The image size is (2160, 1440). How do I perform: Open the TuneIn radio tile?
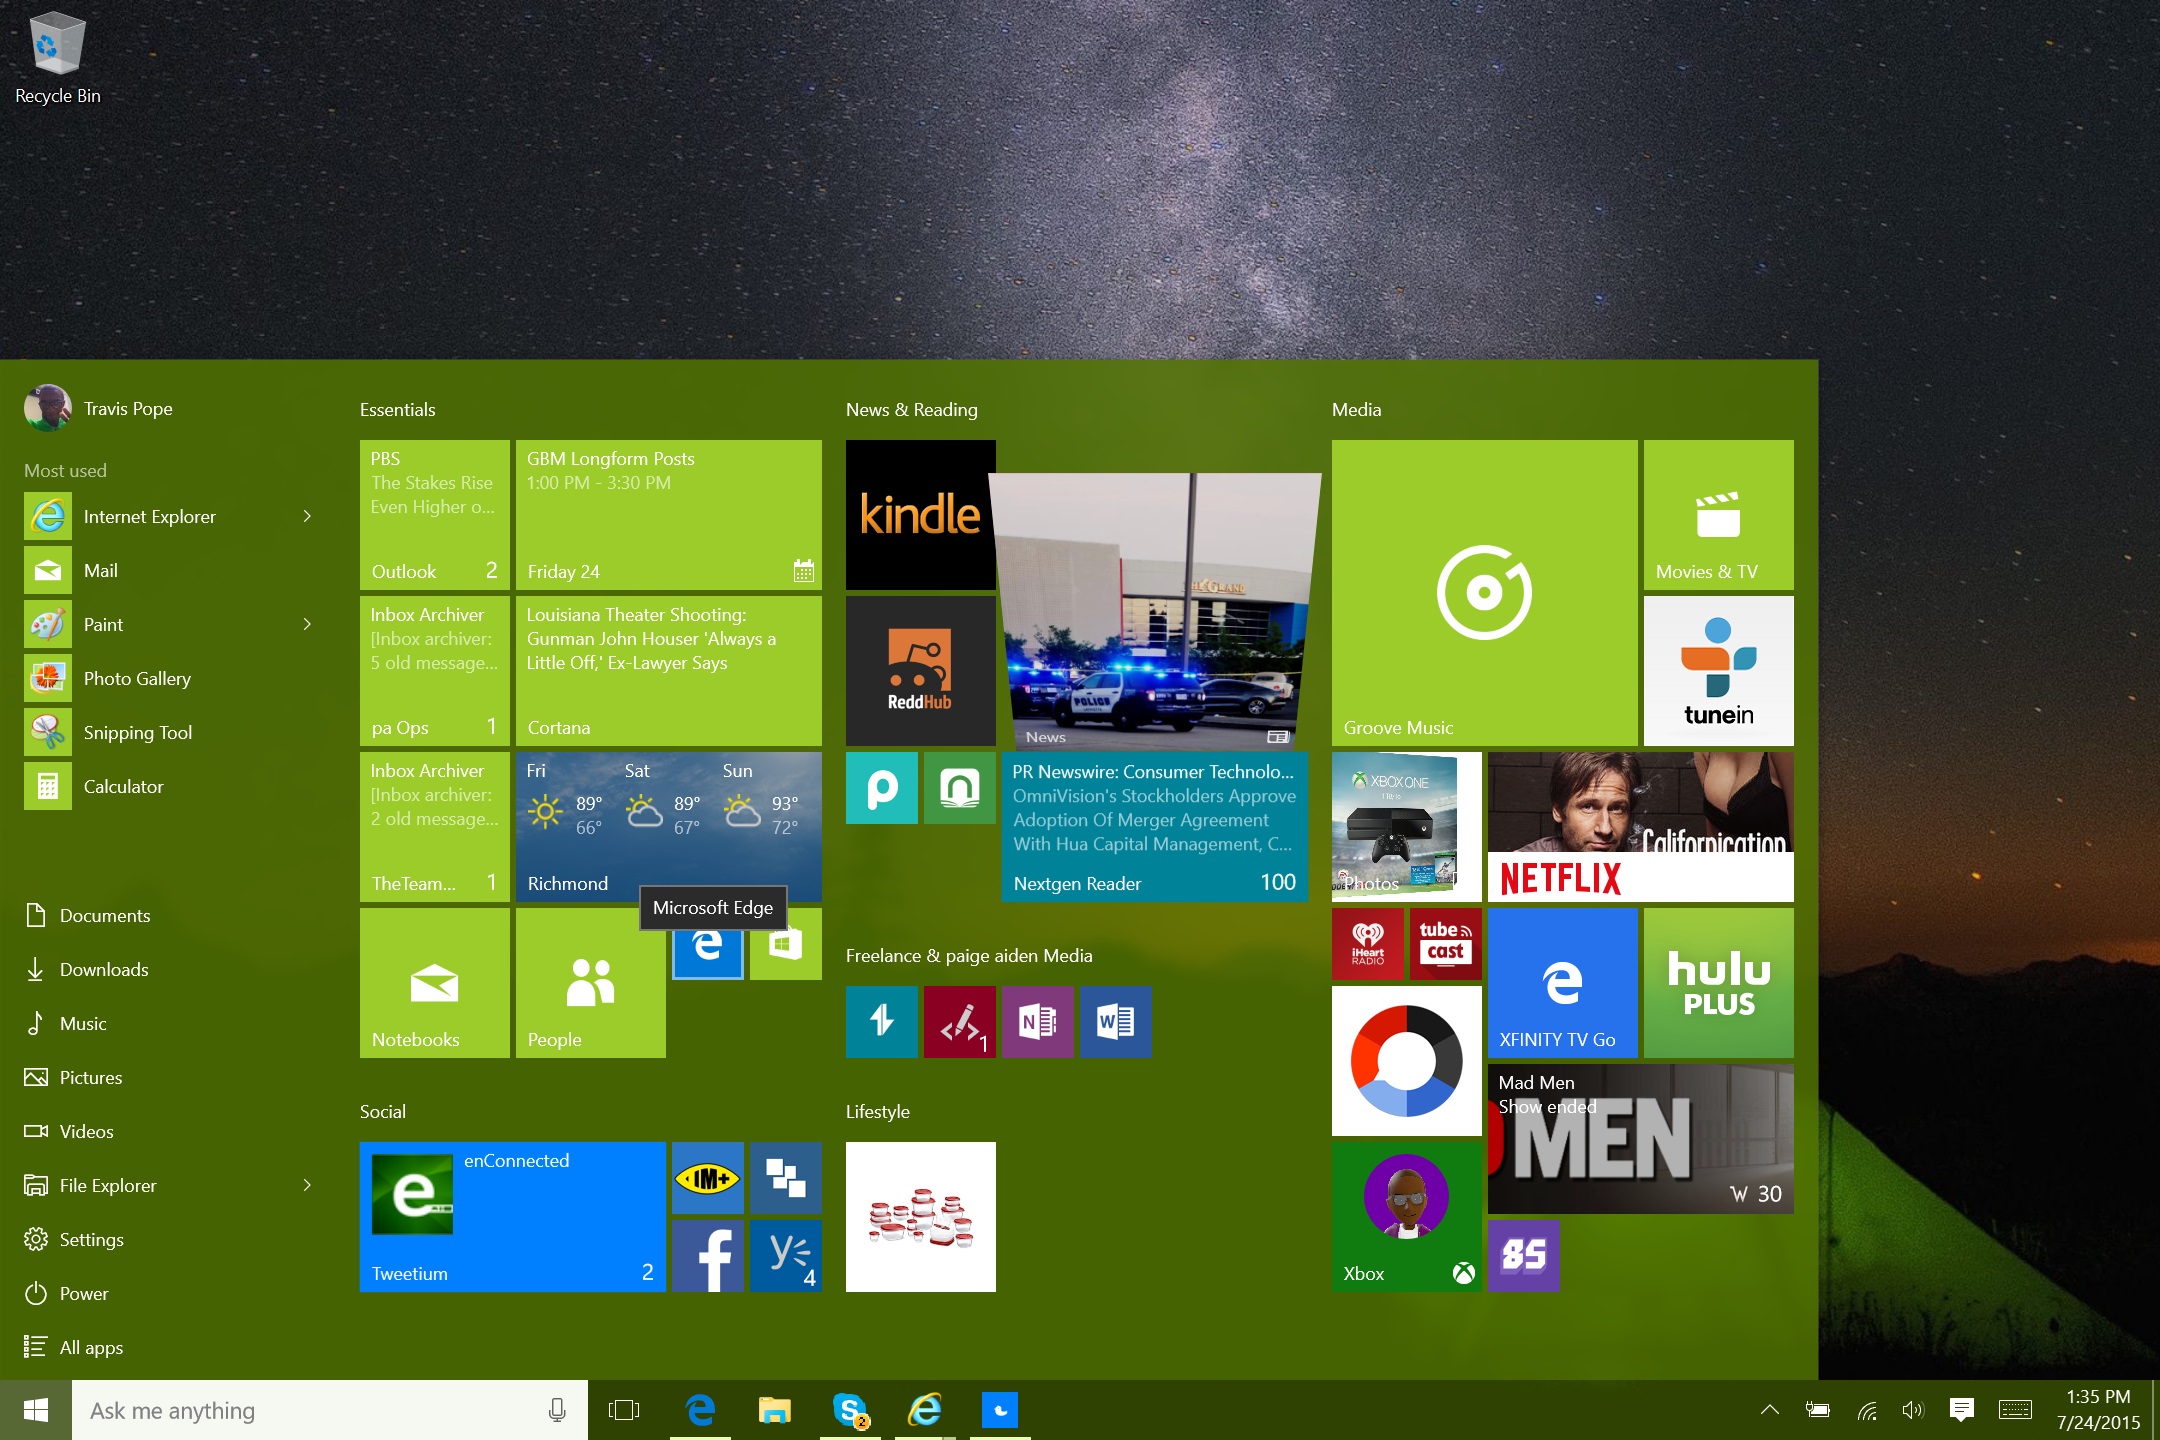click(1718, 670)
